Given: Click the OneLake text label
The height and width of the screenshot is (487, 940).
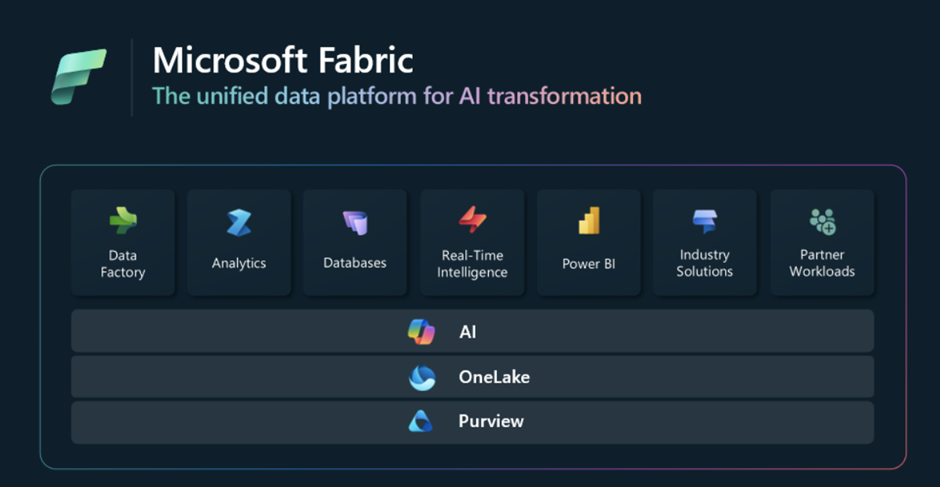Looking at the screenshot, I should (x=494, y=378).
